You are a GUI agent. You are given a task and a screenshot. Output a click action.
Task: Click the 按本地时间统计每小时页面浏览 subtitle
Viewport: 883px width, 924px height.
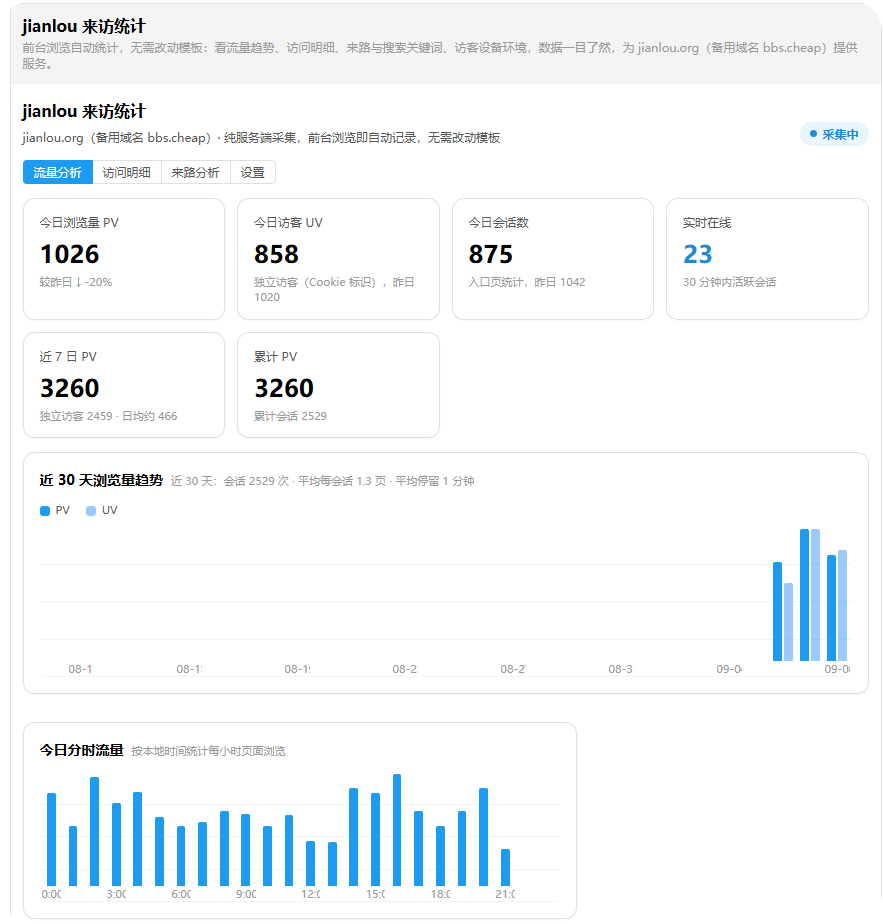208,751
